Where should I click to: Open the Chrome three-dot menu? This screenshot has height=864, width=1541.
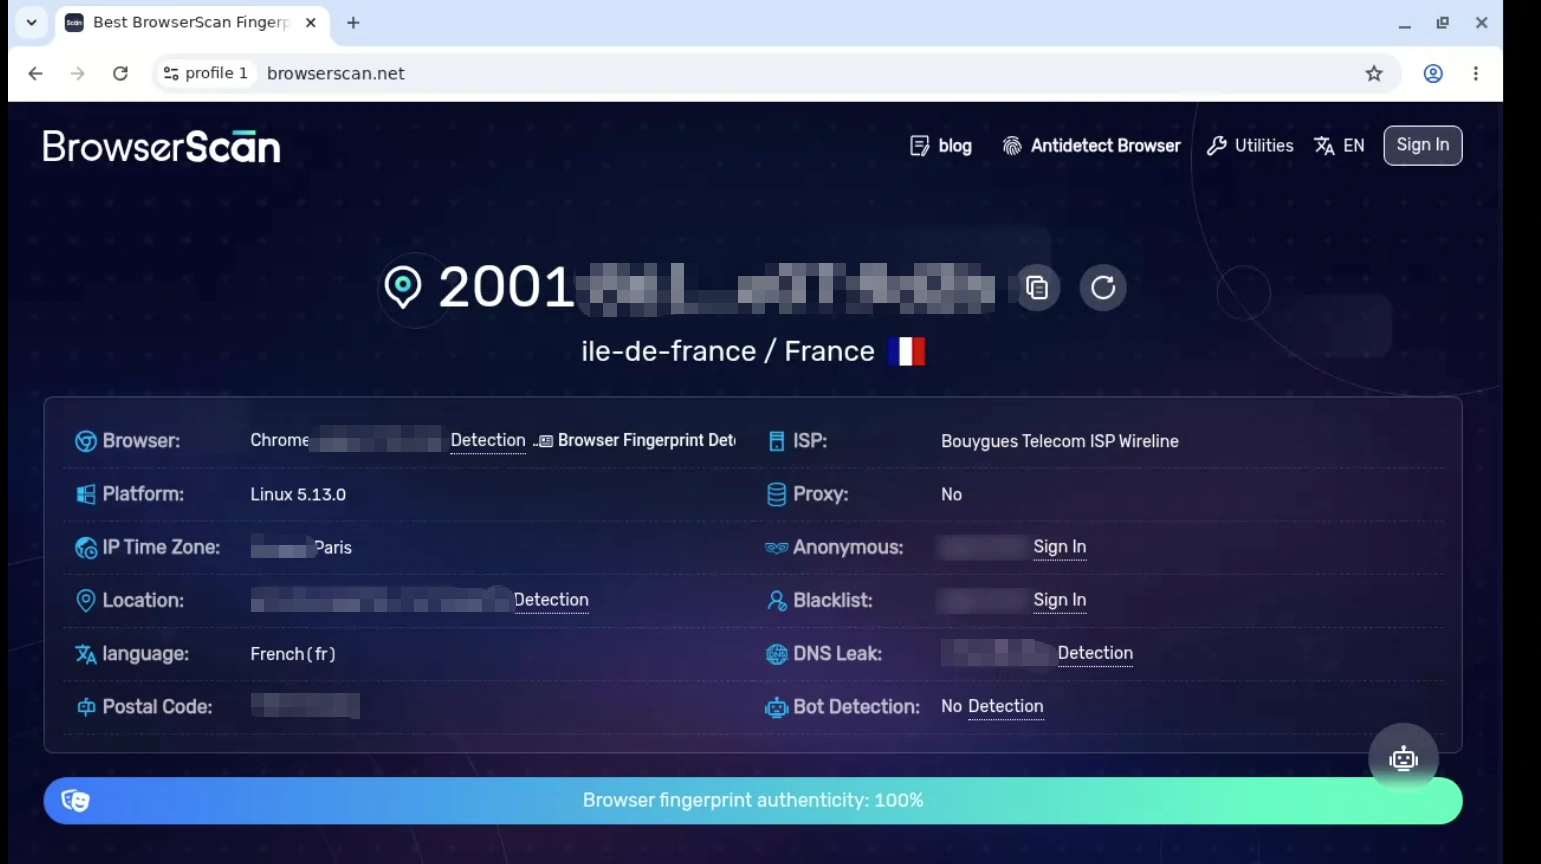point(1476,73)
